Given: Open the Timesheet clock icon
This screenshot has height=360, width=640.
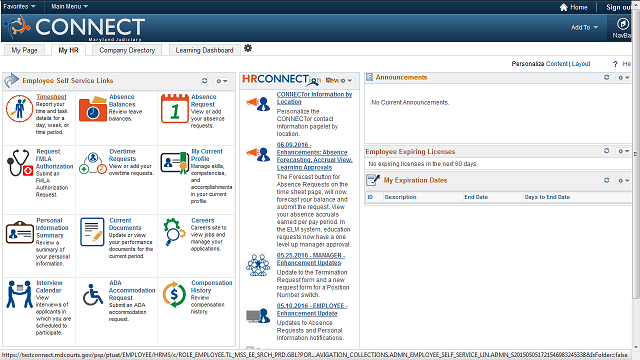Looking at the screenshot, I should pos(19,109).
